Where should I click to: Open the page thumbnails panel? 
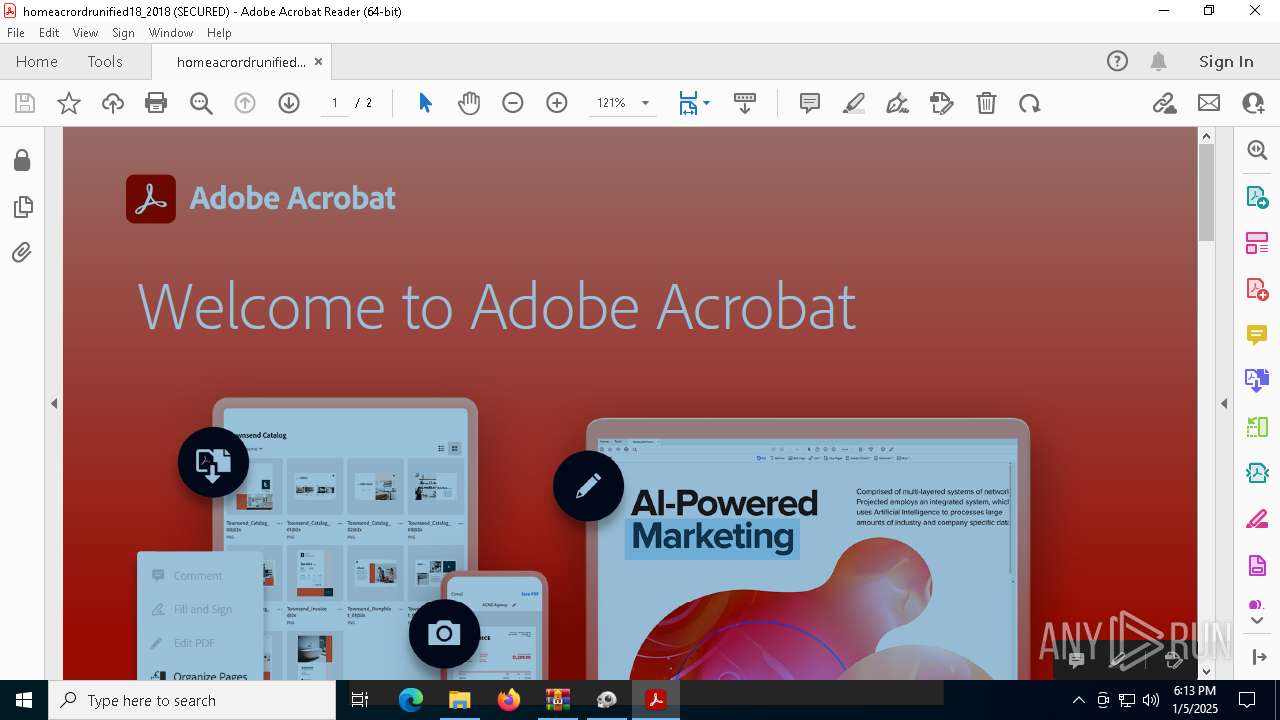coord(22,207)
